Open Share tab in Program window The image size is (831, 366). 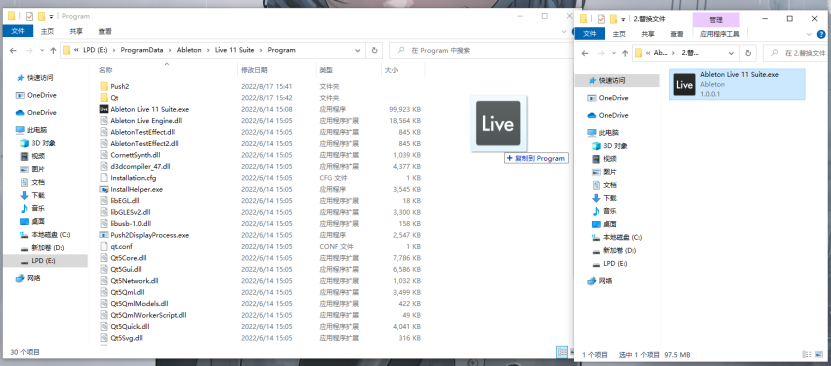click(x=76, y=31)
